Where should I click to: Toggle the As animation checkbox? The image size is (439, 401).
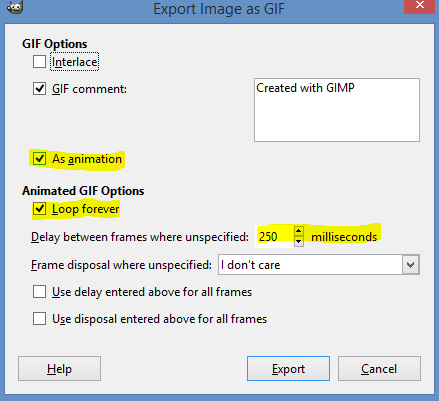click(39, 159)
